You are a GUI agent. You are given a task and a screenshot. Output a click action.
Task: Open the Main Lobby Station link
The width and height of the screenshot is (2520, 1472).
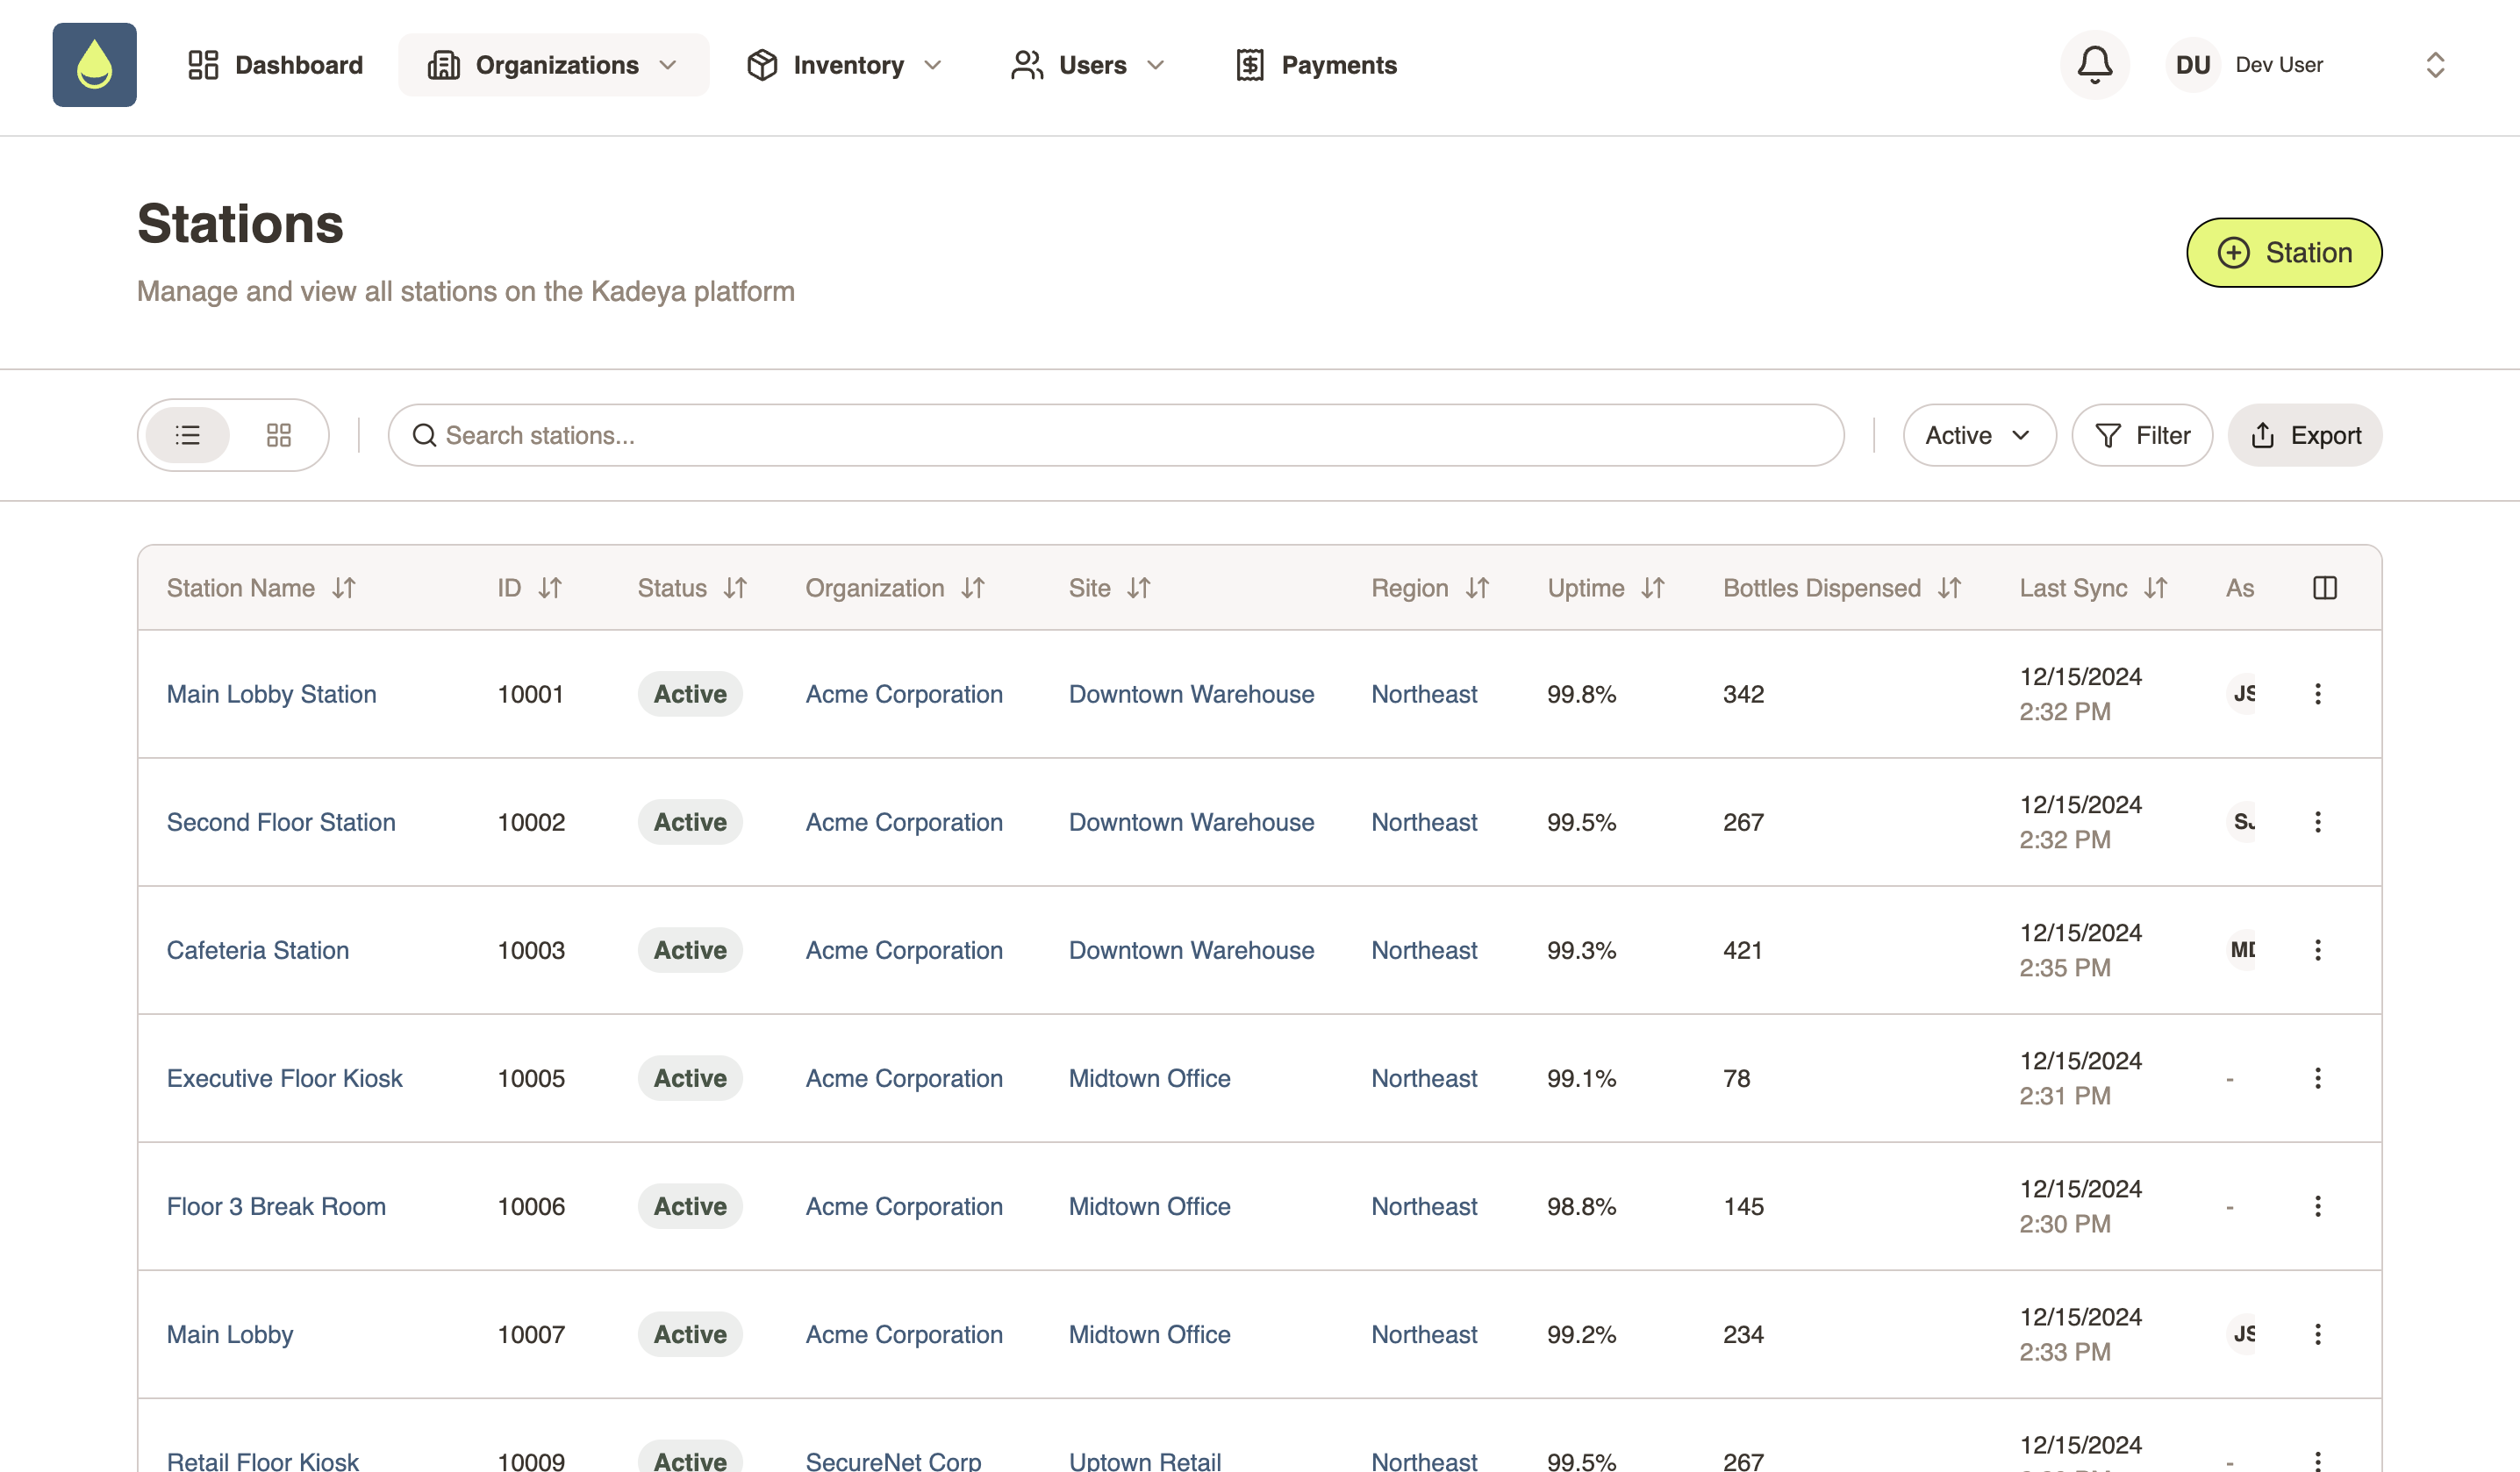pyautogui.click(x=272, y=694)
